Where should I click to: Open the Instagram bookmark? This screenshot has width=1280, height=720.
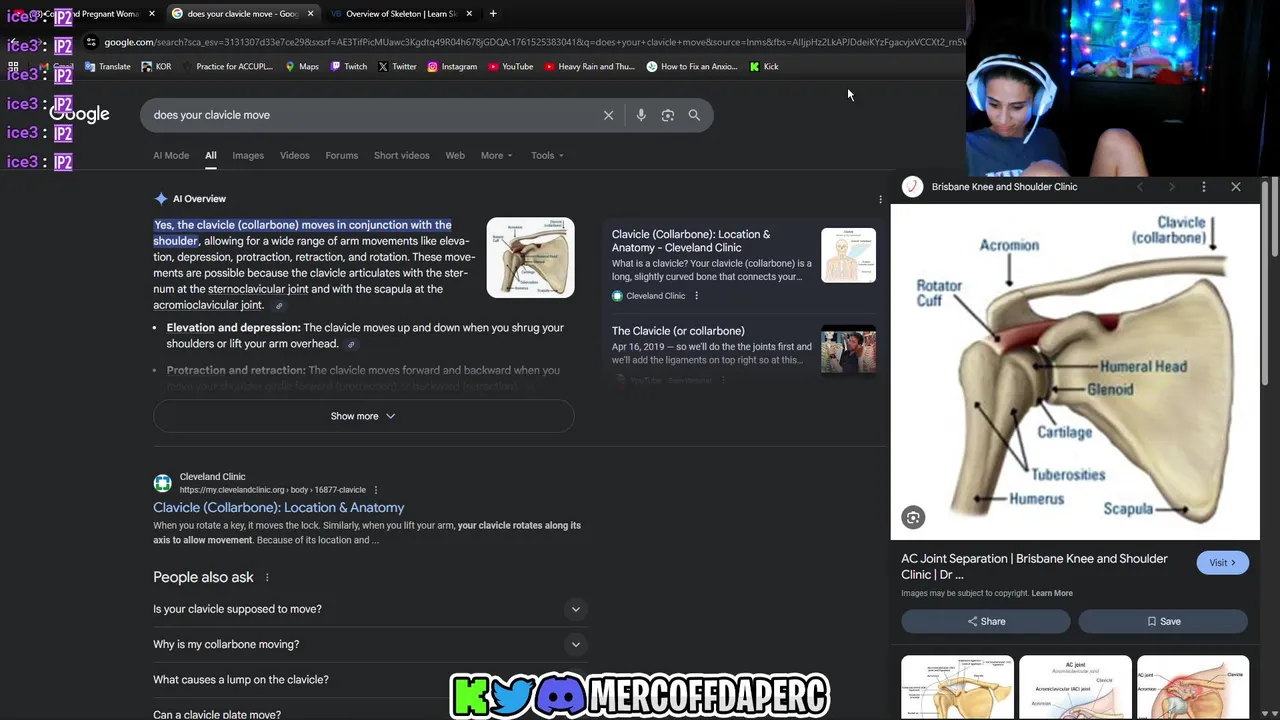[x=452, y=67]
